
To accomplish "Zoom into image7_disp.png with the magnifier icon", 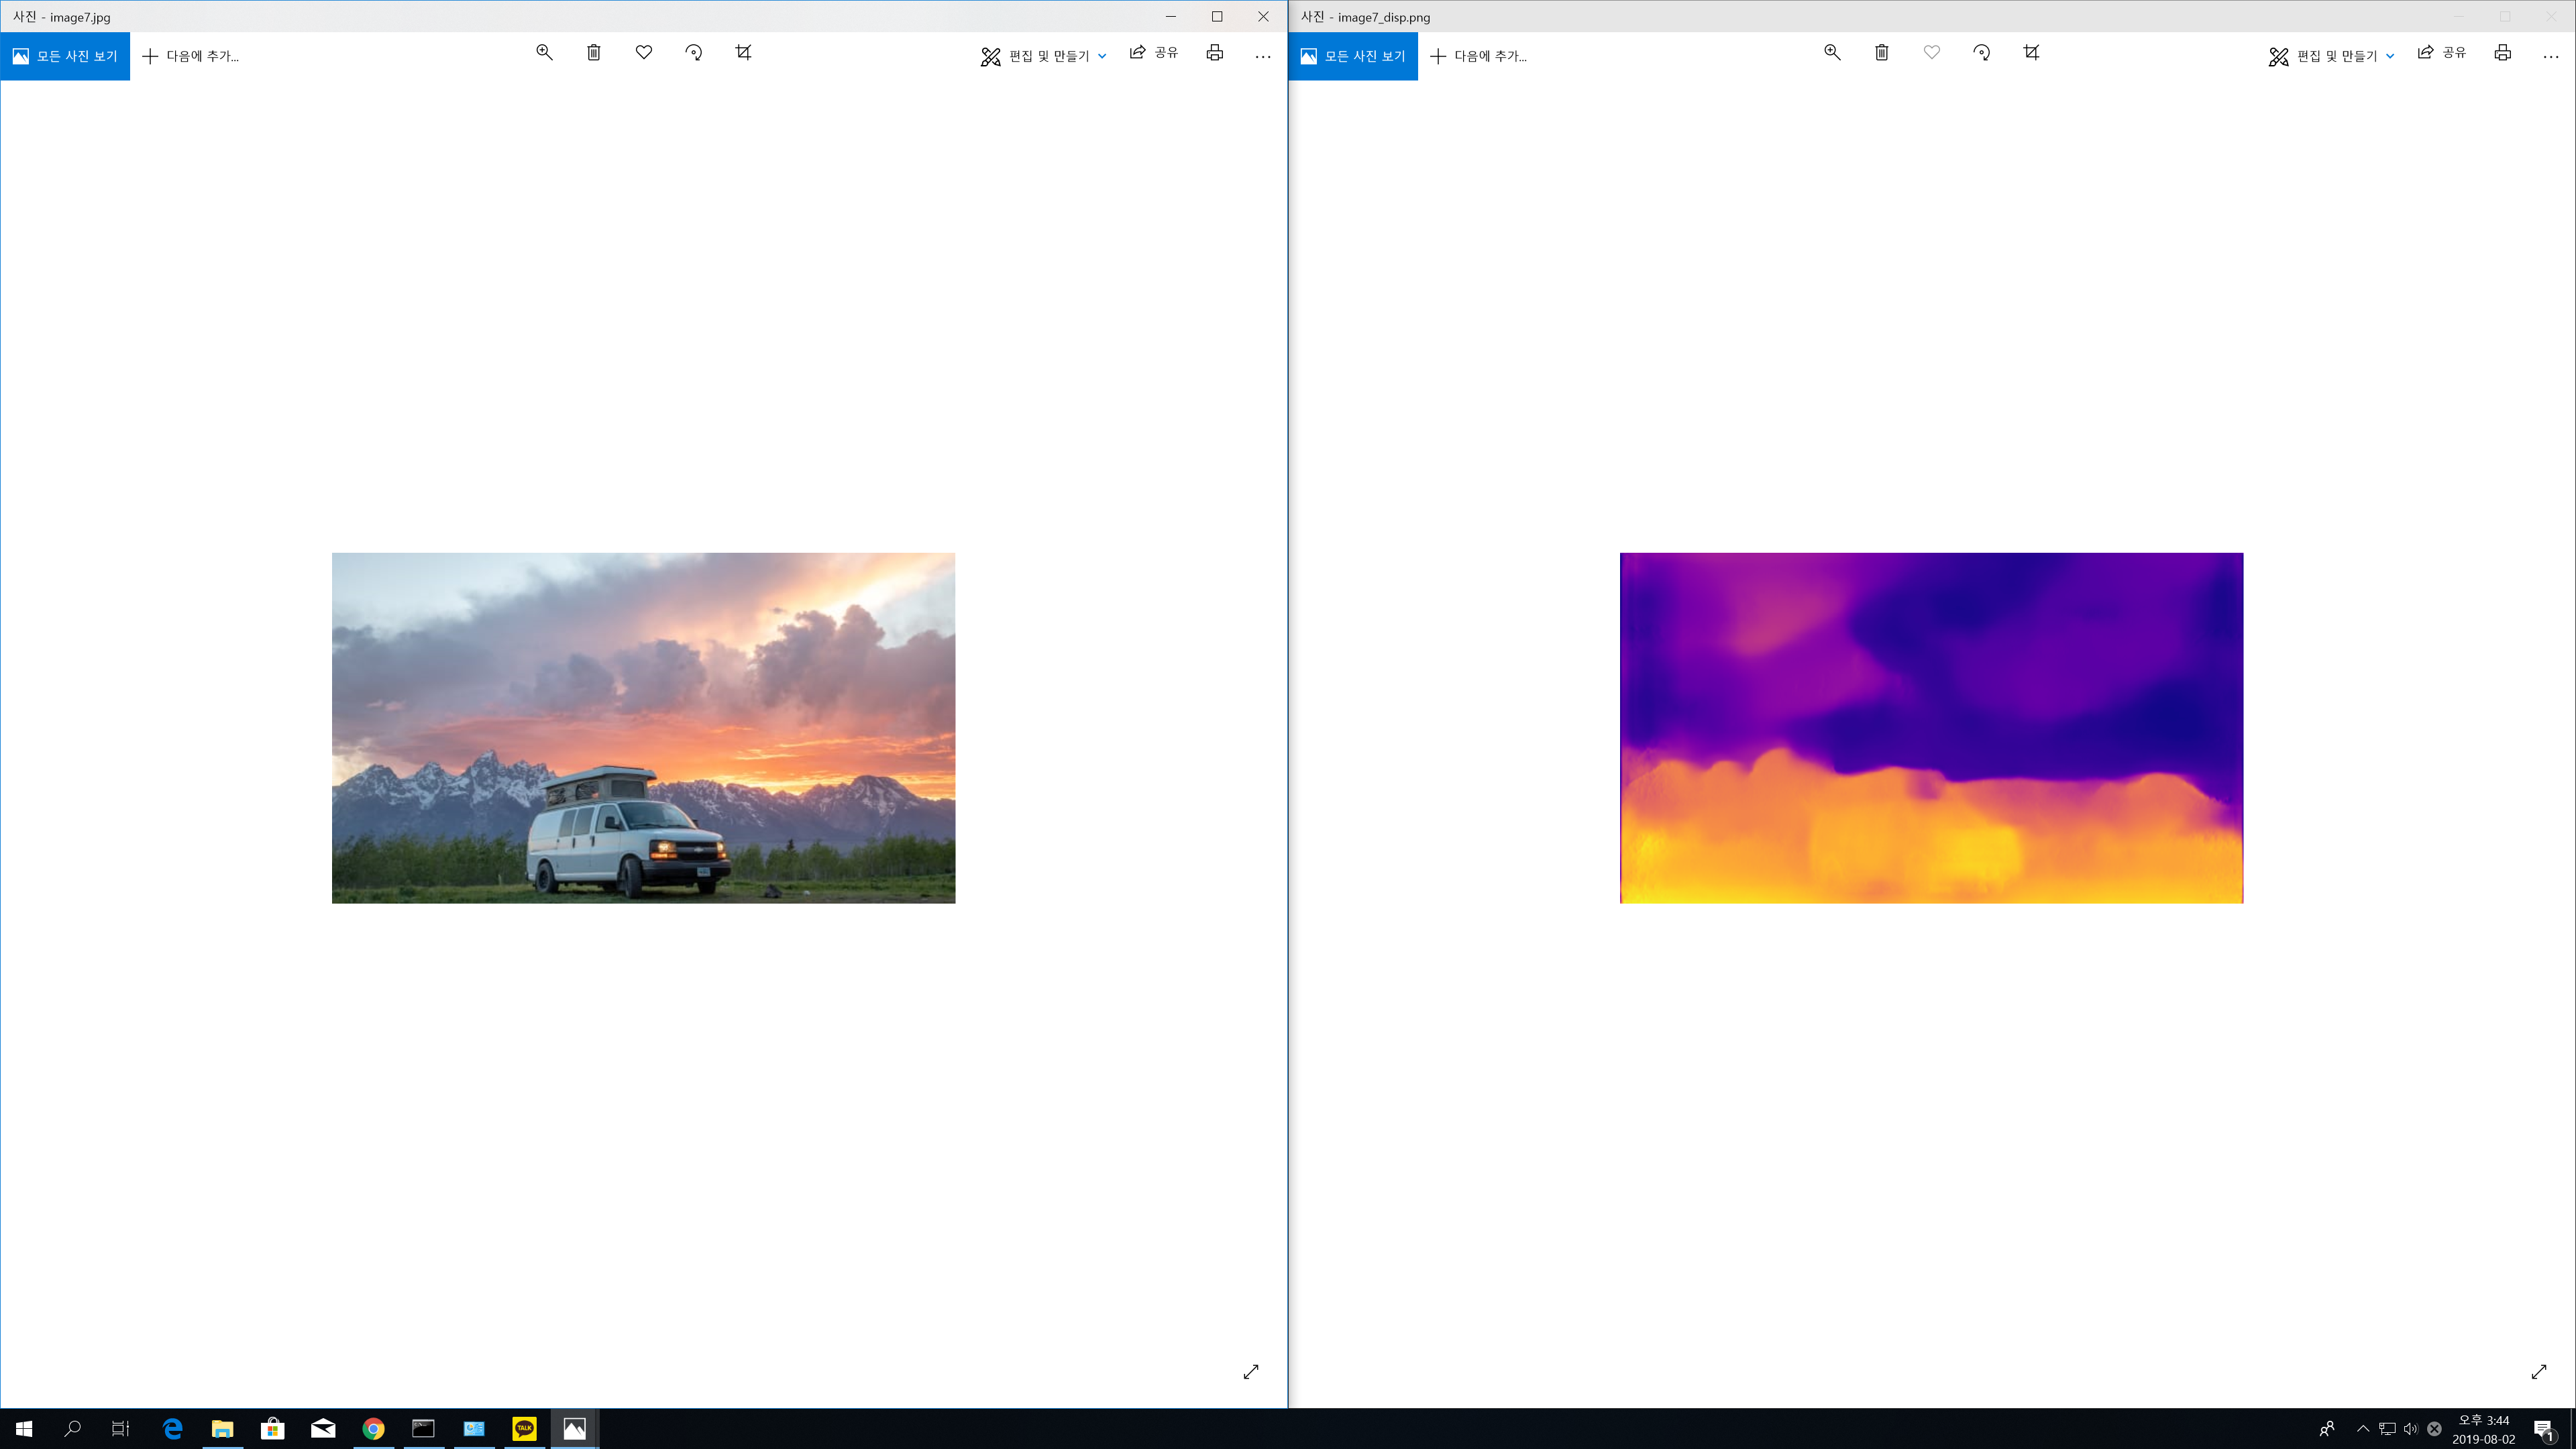I will pos(1832,53).
